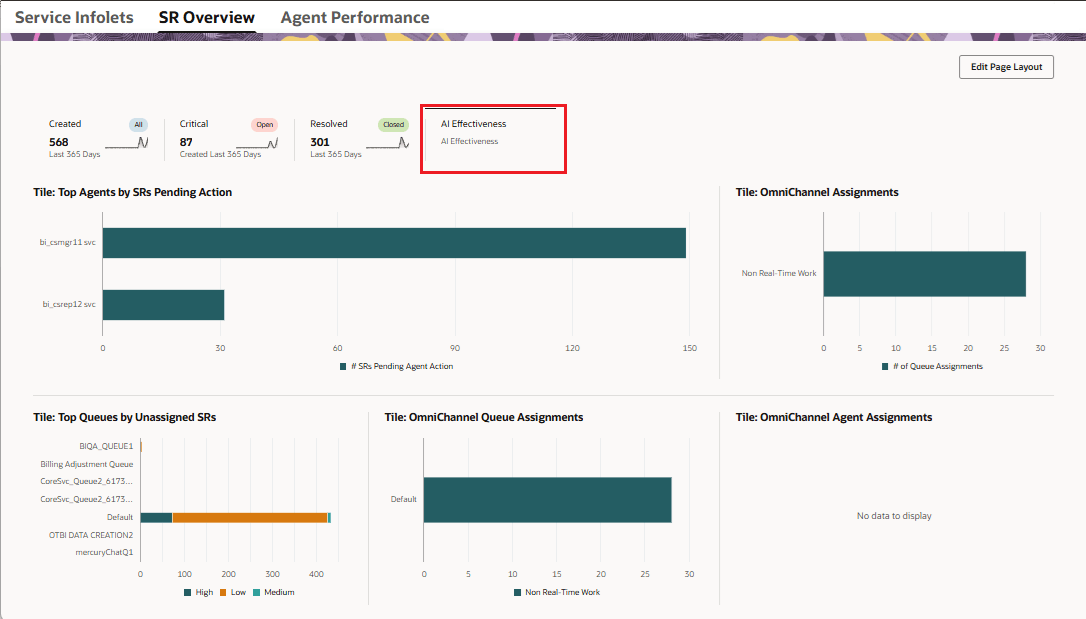This screenshot has width=1086, height=619.
Task: Click the OTBI DATA CREATION2 label
Action: pyautogui.click(x=91, y=535)
